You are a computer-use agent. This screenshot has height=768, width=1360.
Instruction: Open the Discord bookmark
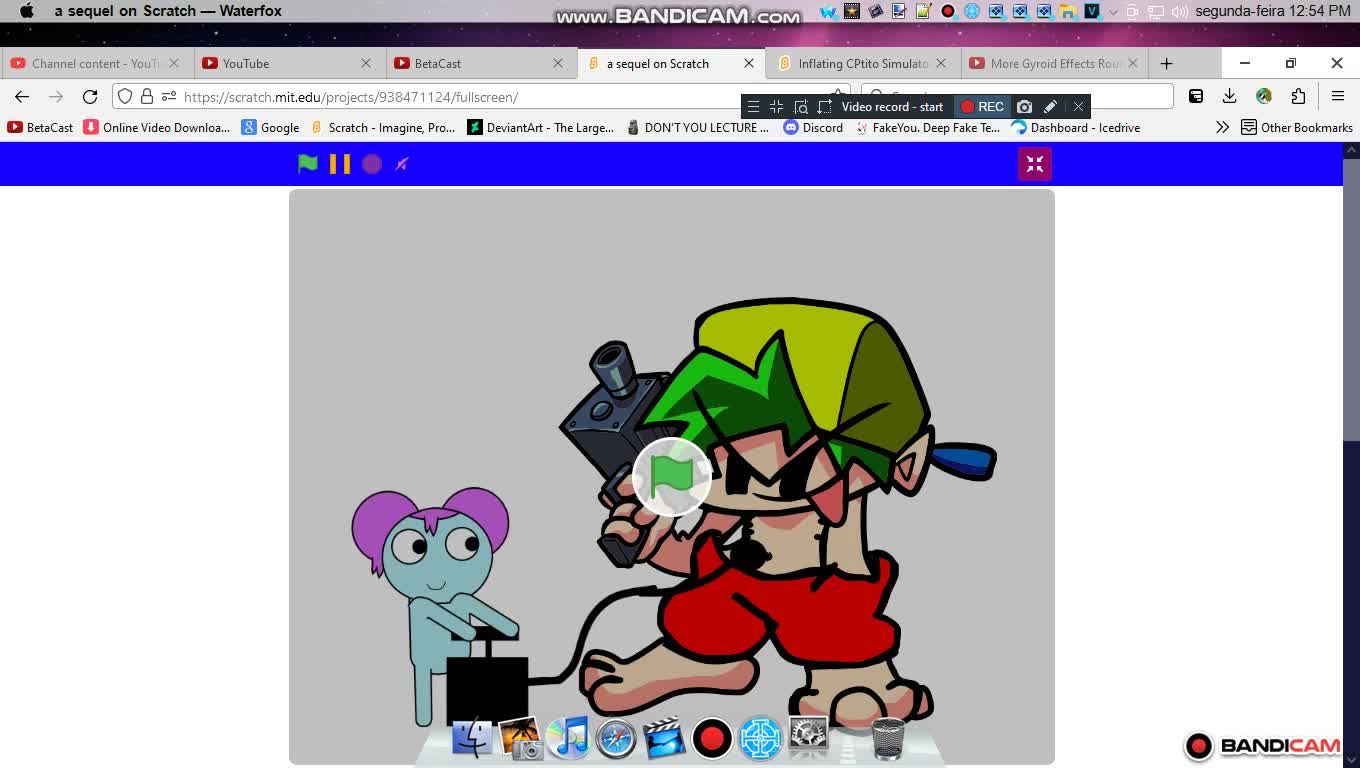click(813, 127)
